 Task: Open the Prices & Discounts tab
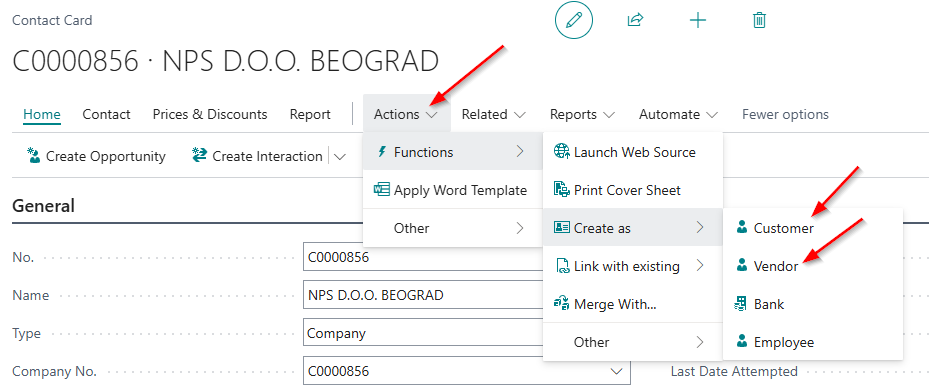pos(210,114)
